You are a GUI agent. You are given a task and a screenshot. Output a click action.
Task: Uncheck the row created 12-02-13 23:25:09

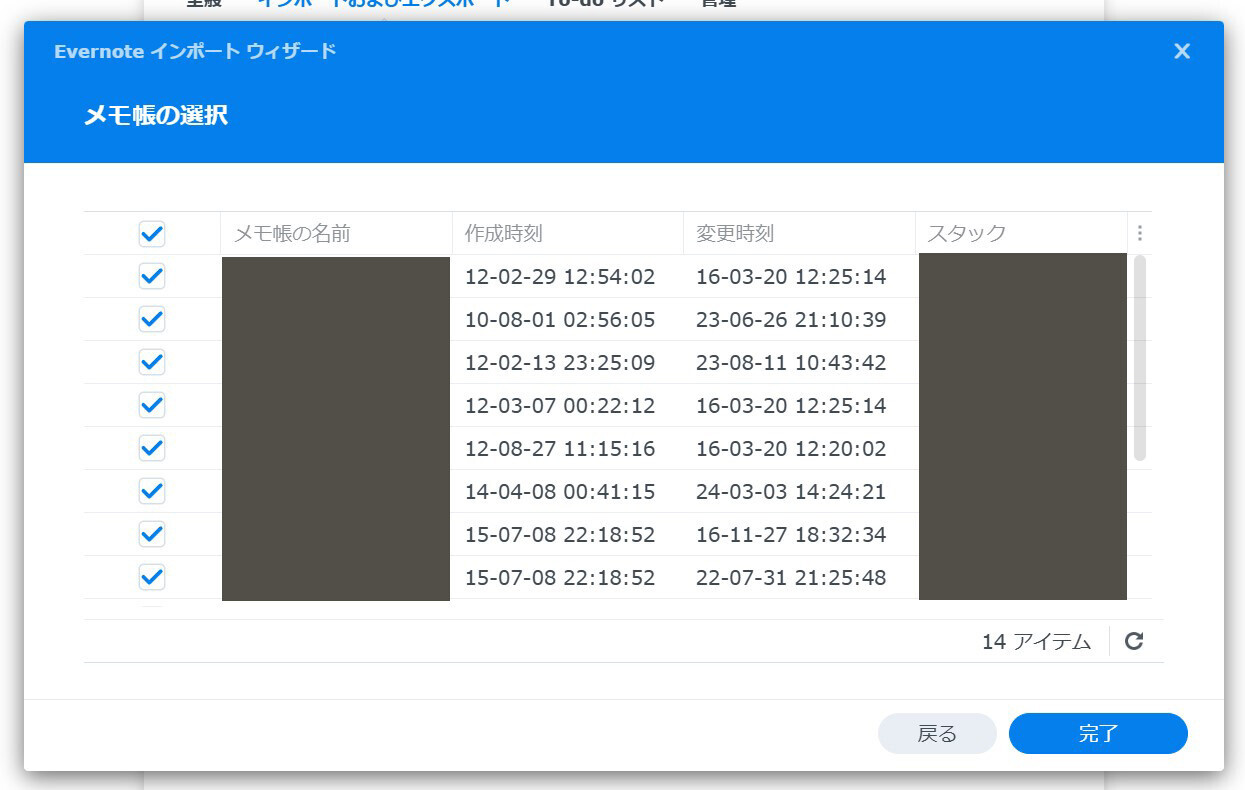[x=152, y=362]
